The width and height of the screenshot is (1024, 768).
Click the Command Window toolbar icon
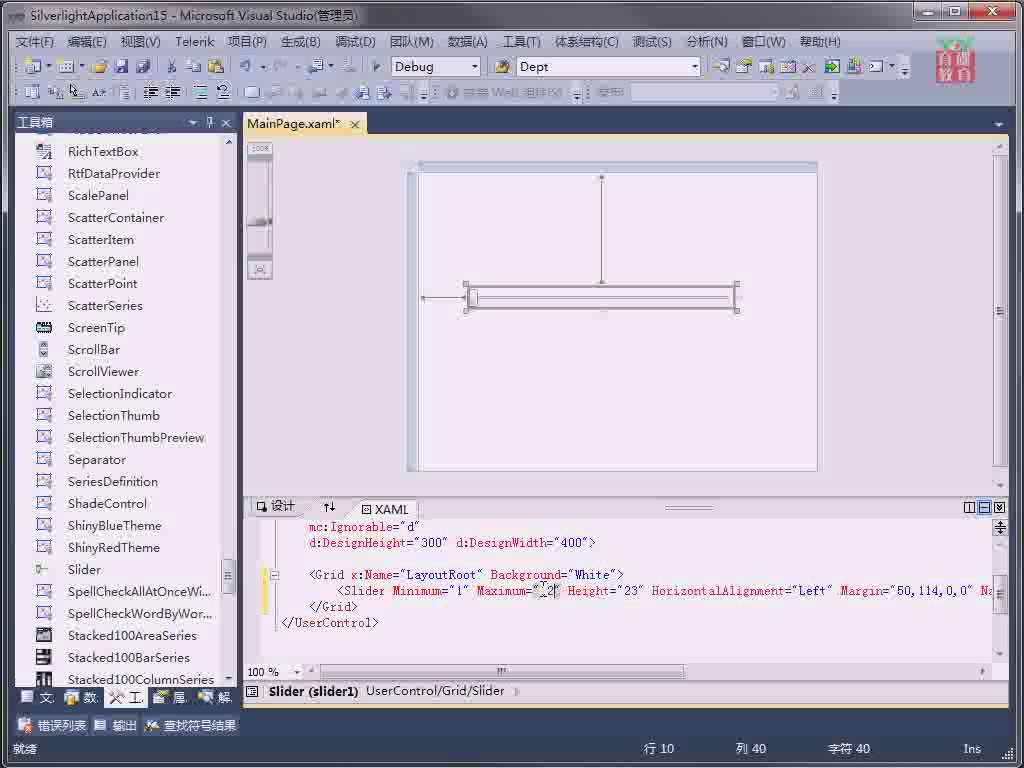coord(876,66)
